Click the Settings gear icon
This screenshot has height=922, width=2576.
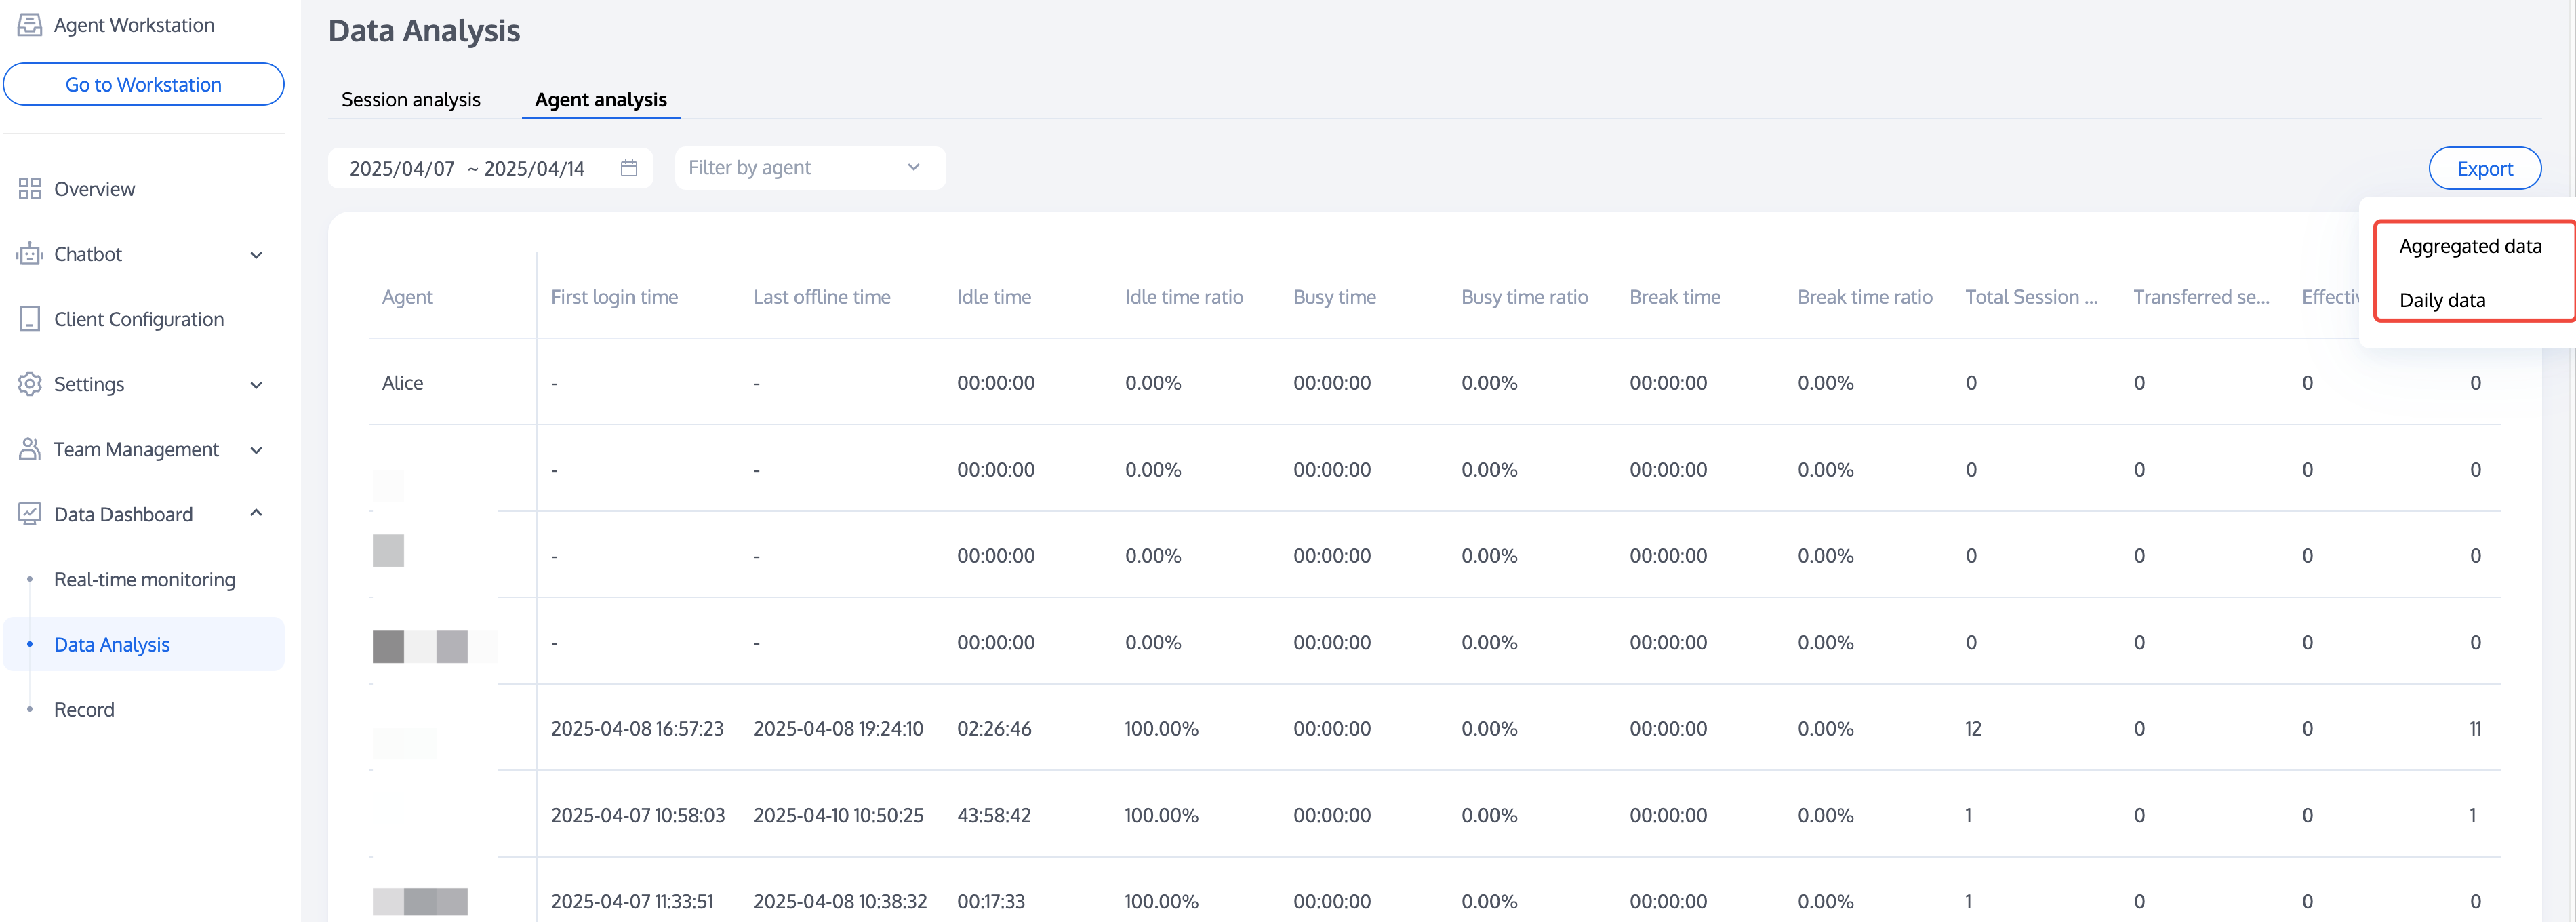pyautogui.click(x=30, y=384)
